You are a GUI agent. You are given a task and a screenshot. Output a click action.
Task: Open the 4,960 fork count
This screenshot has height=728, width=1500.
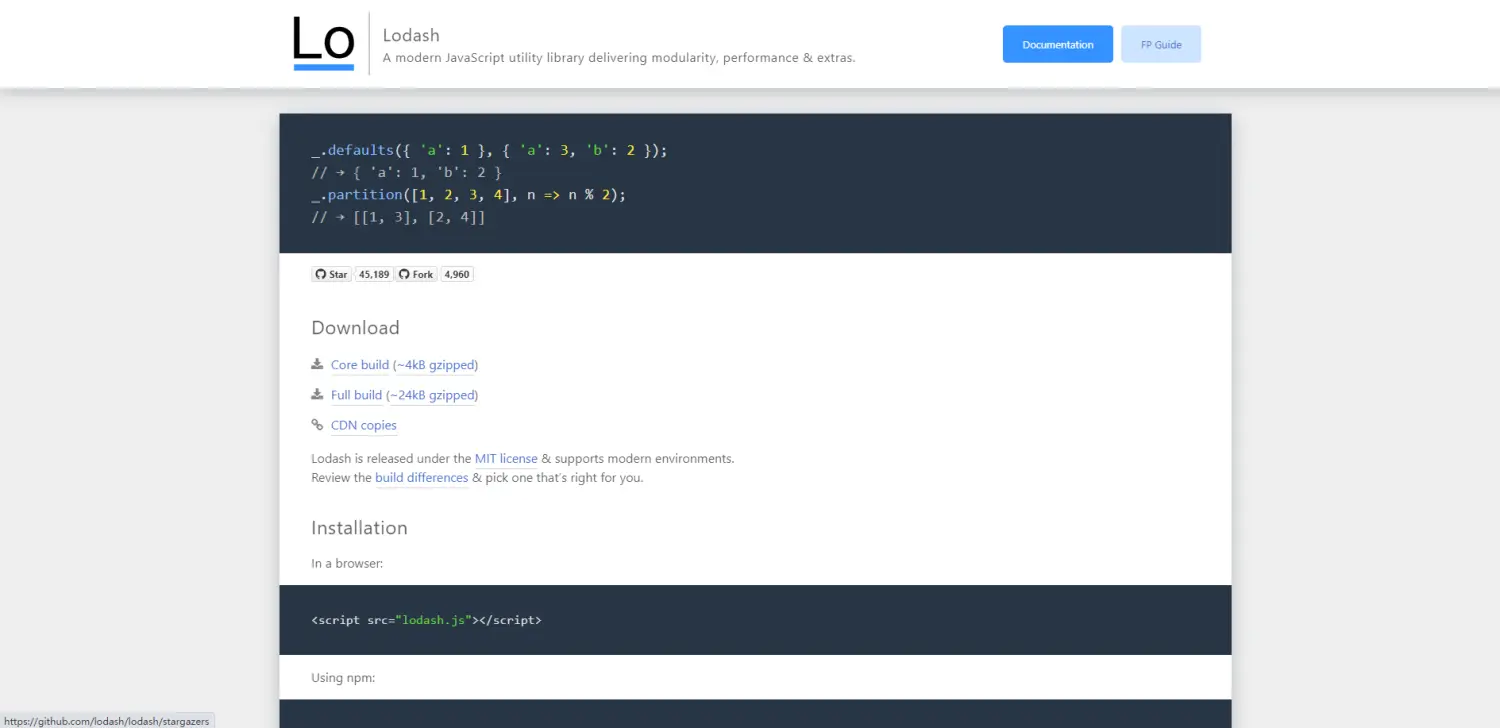(457, 274)
